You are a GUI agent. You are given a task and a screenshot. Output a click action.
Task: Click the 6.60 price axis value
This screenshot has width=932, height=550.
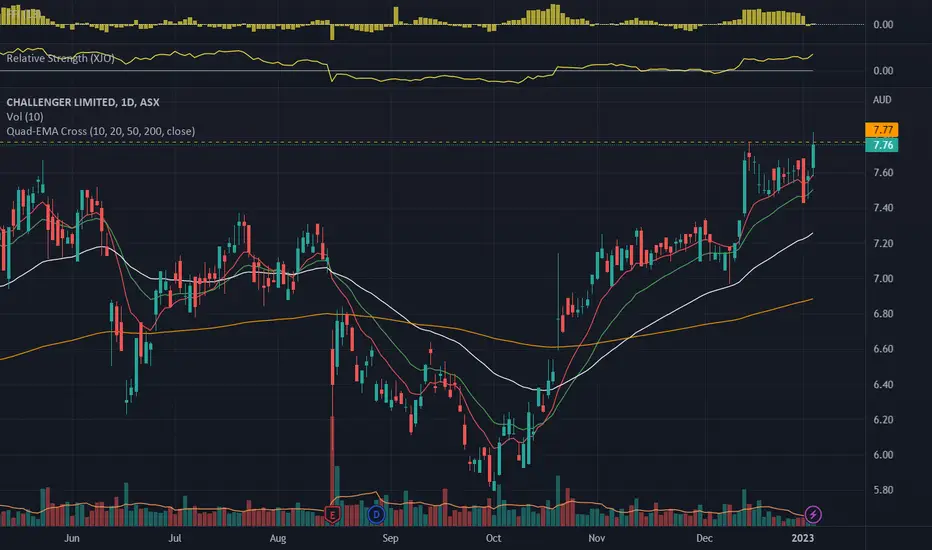click(x=883, y=349)
